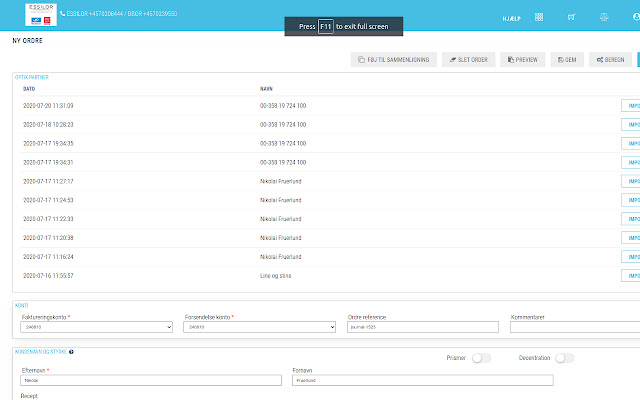Viewport: 640px width, 400px height.
Task: Click the Beregn button
Action: pos(610,60)
